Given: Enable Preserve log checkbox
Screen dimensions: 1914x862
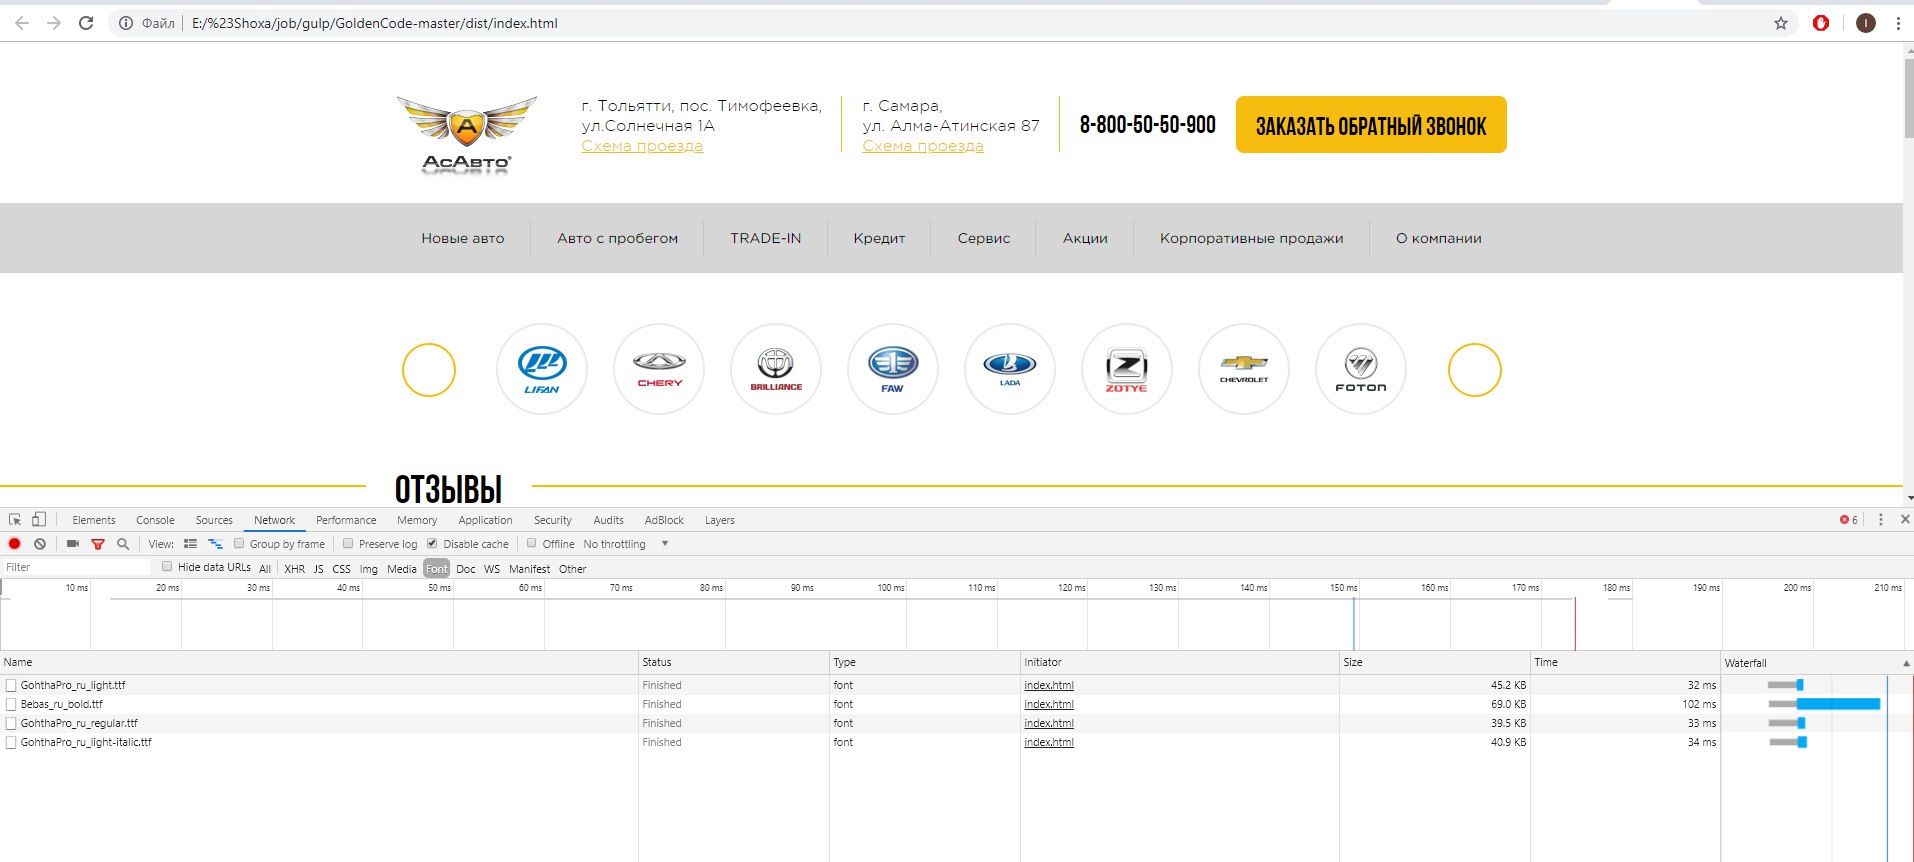Looking at the screenshot, I should (x=348, y=544).
